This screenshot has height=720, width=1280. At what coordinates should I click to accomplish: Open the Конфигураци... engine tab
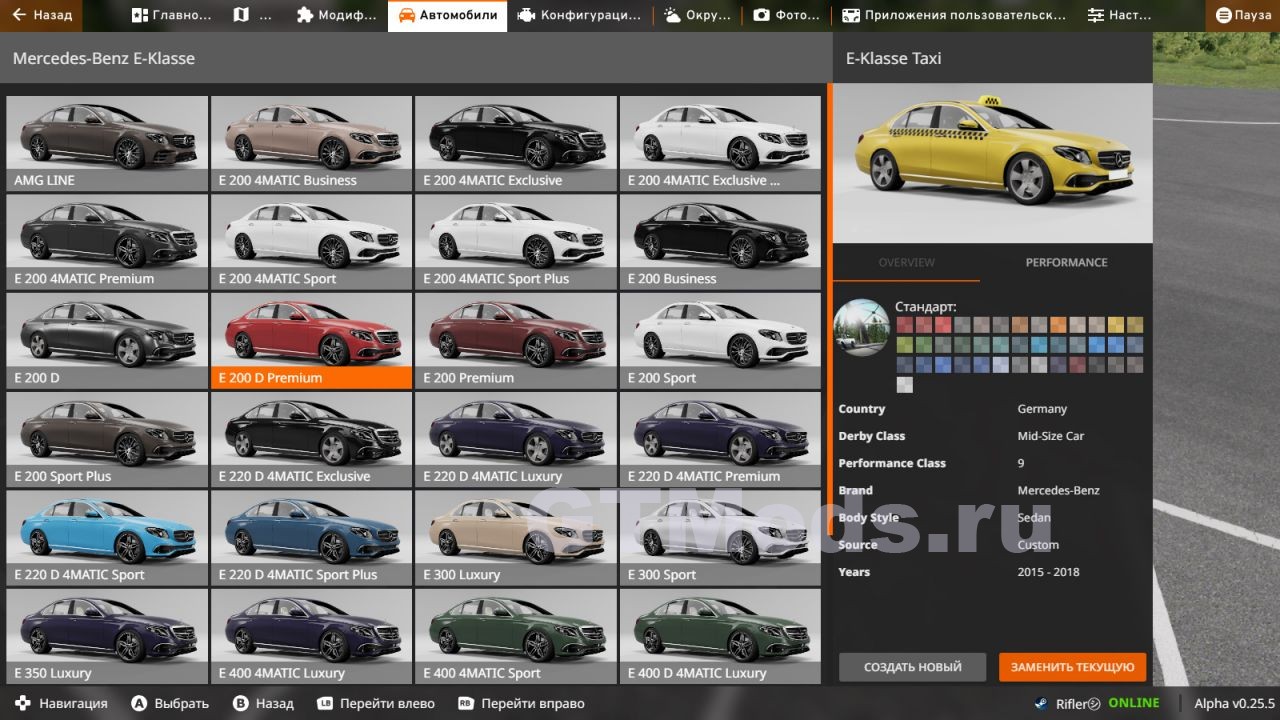click(579, 15)
